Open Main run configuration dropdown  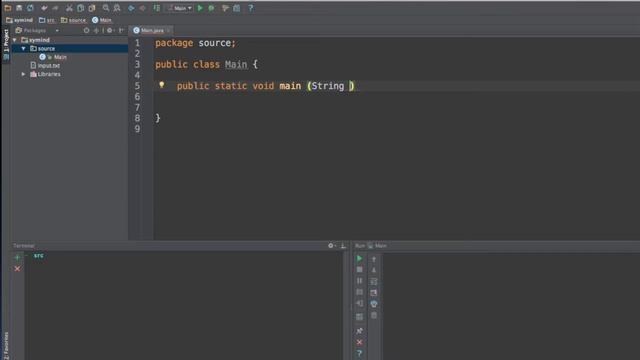point(180,8)
